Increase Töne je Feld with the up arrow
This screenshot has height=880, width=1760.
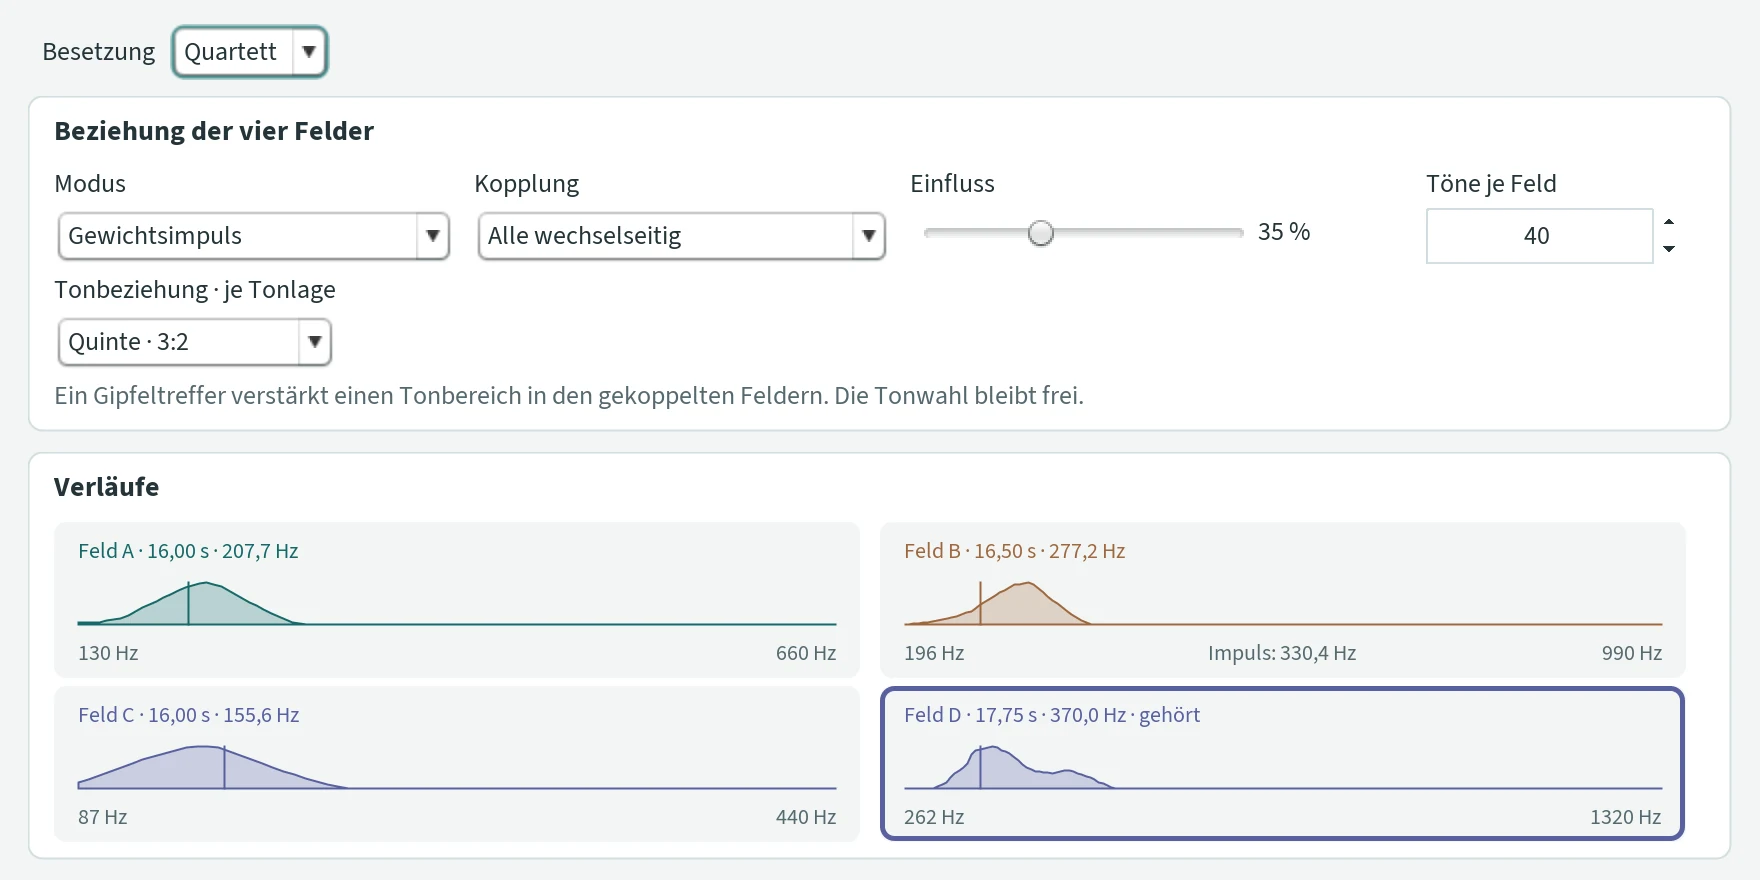click(x=1669, y=222)
